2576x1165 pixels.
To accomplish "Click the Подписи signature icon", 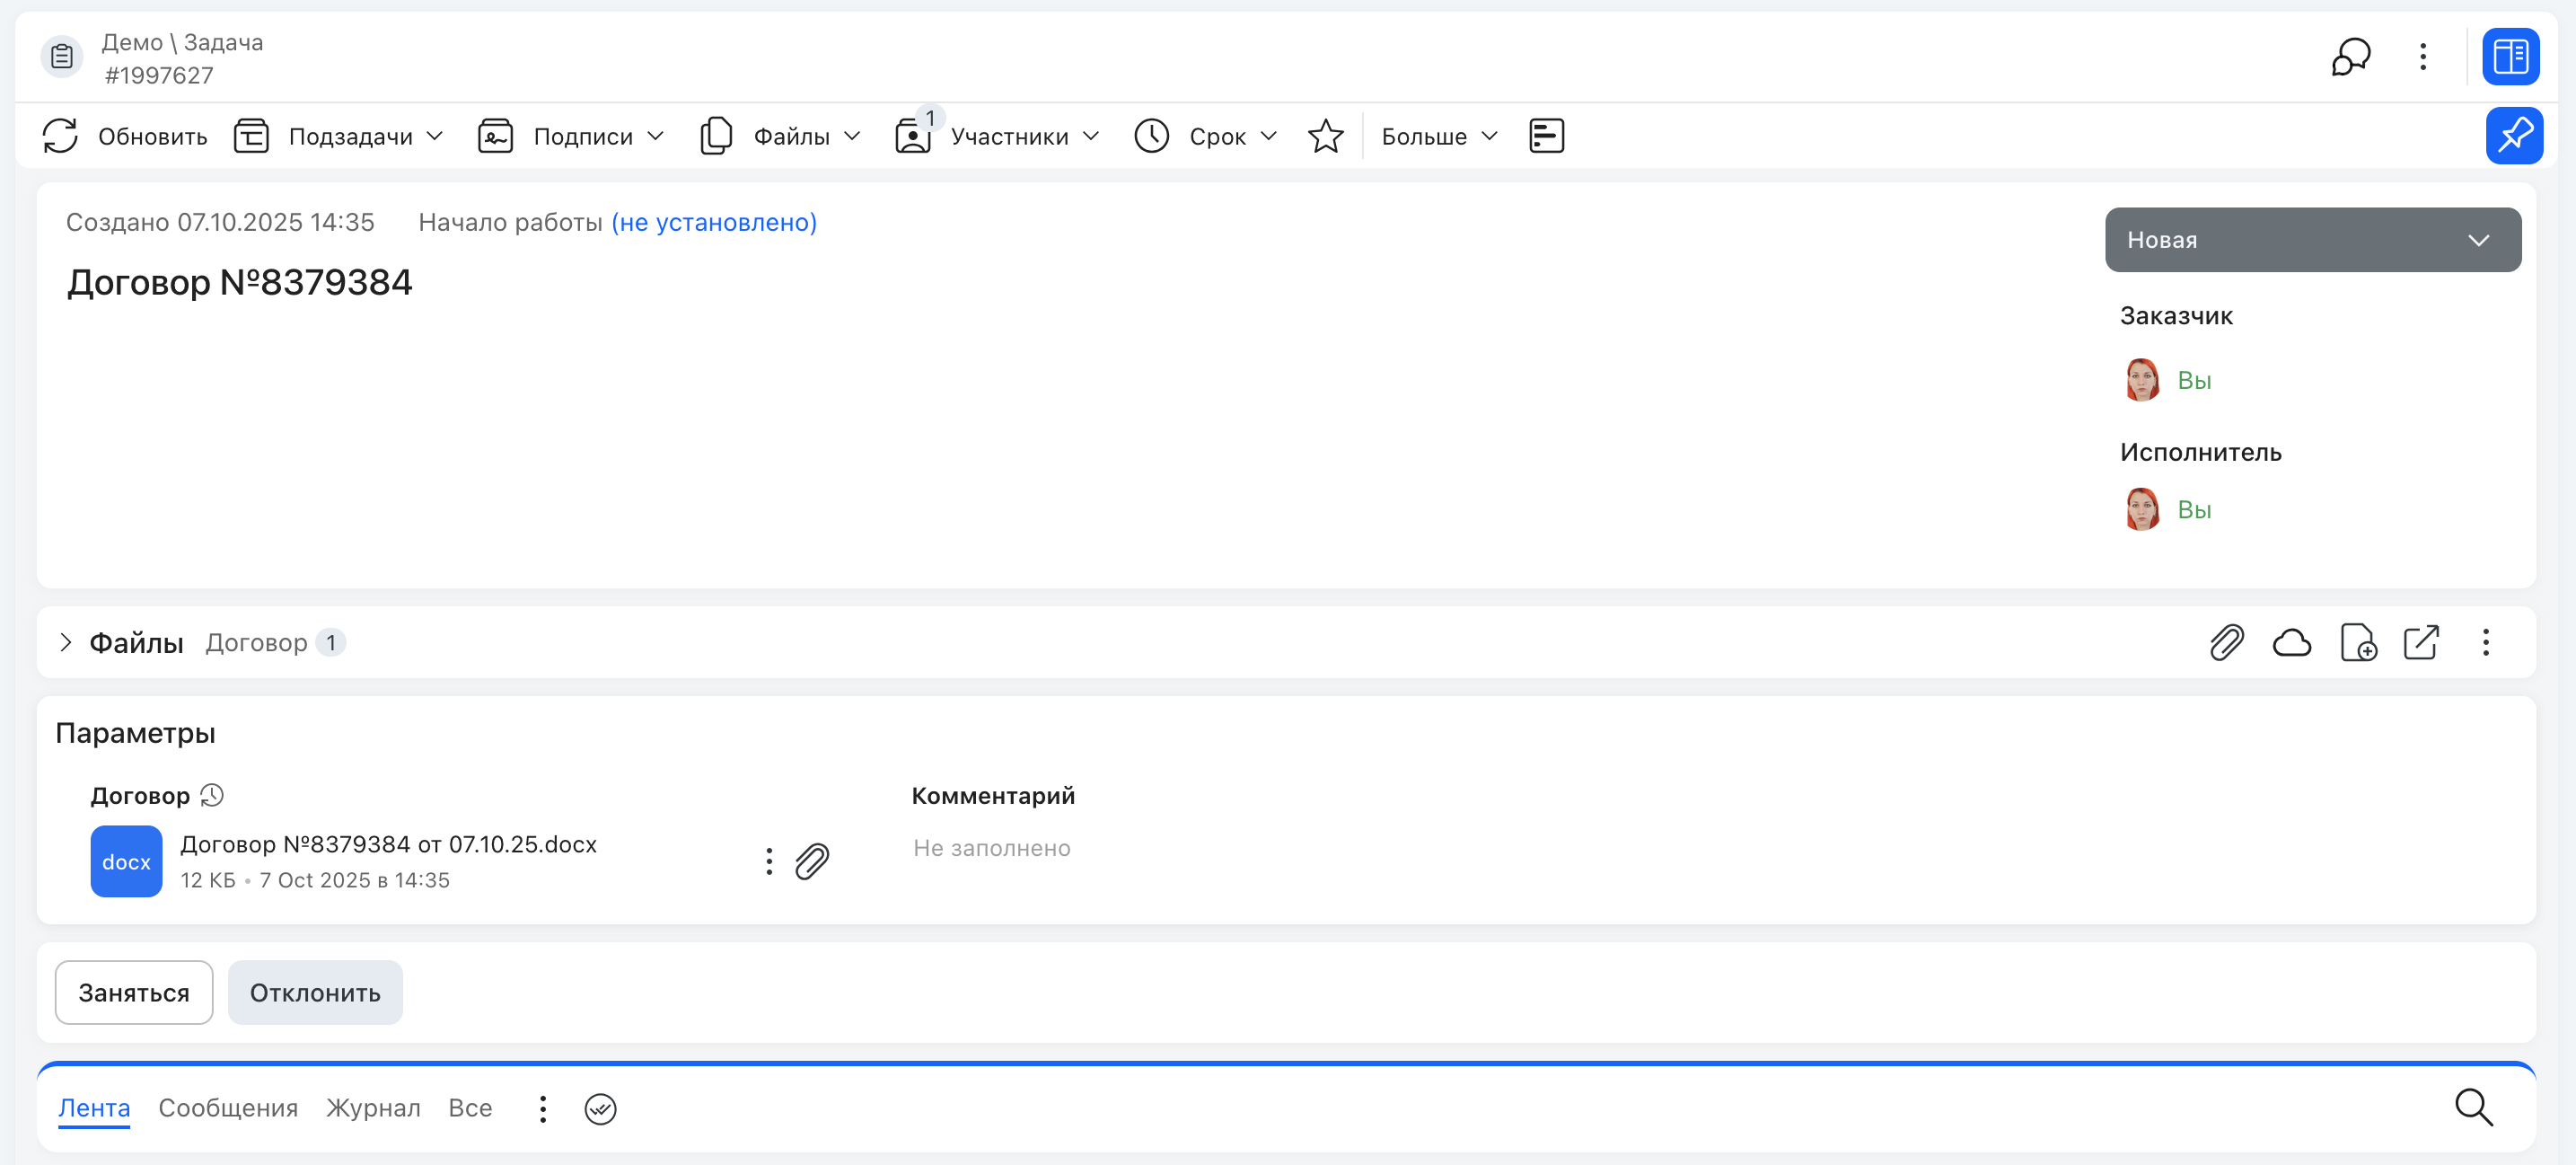I will (495, 136).
